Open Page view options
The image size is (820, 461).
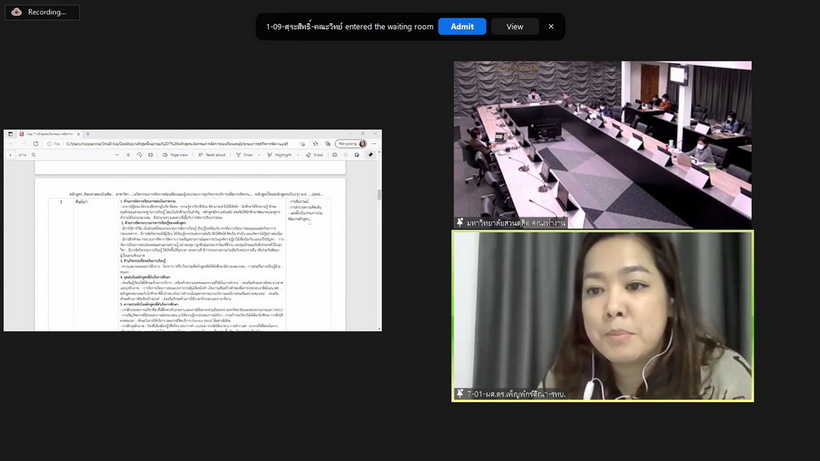[175, 155]
